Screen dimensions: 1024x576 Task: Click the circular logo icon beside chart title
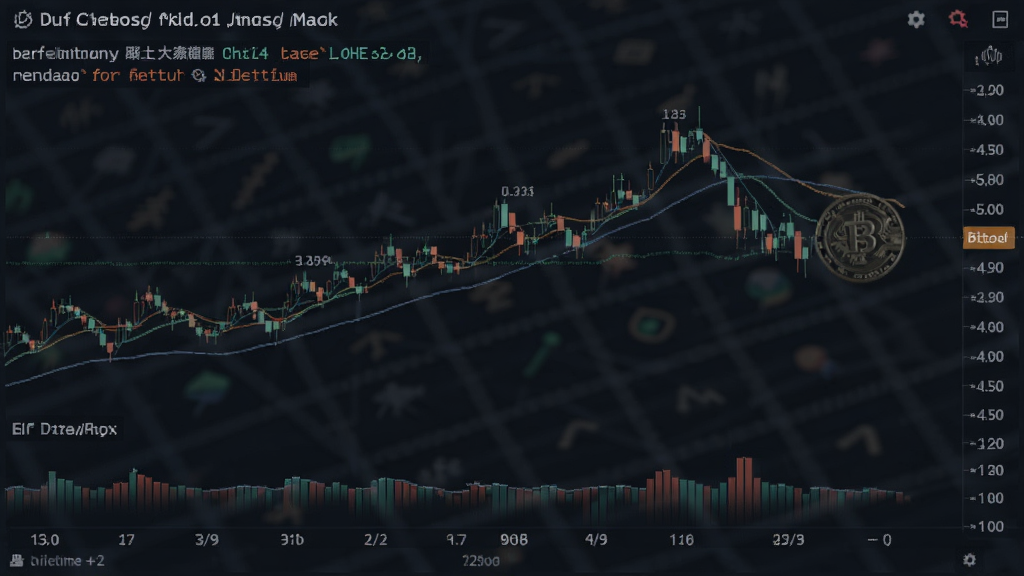tap(22, 20)
